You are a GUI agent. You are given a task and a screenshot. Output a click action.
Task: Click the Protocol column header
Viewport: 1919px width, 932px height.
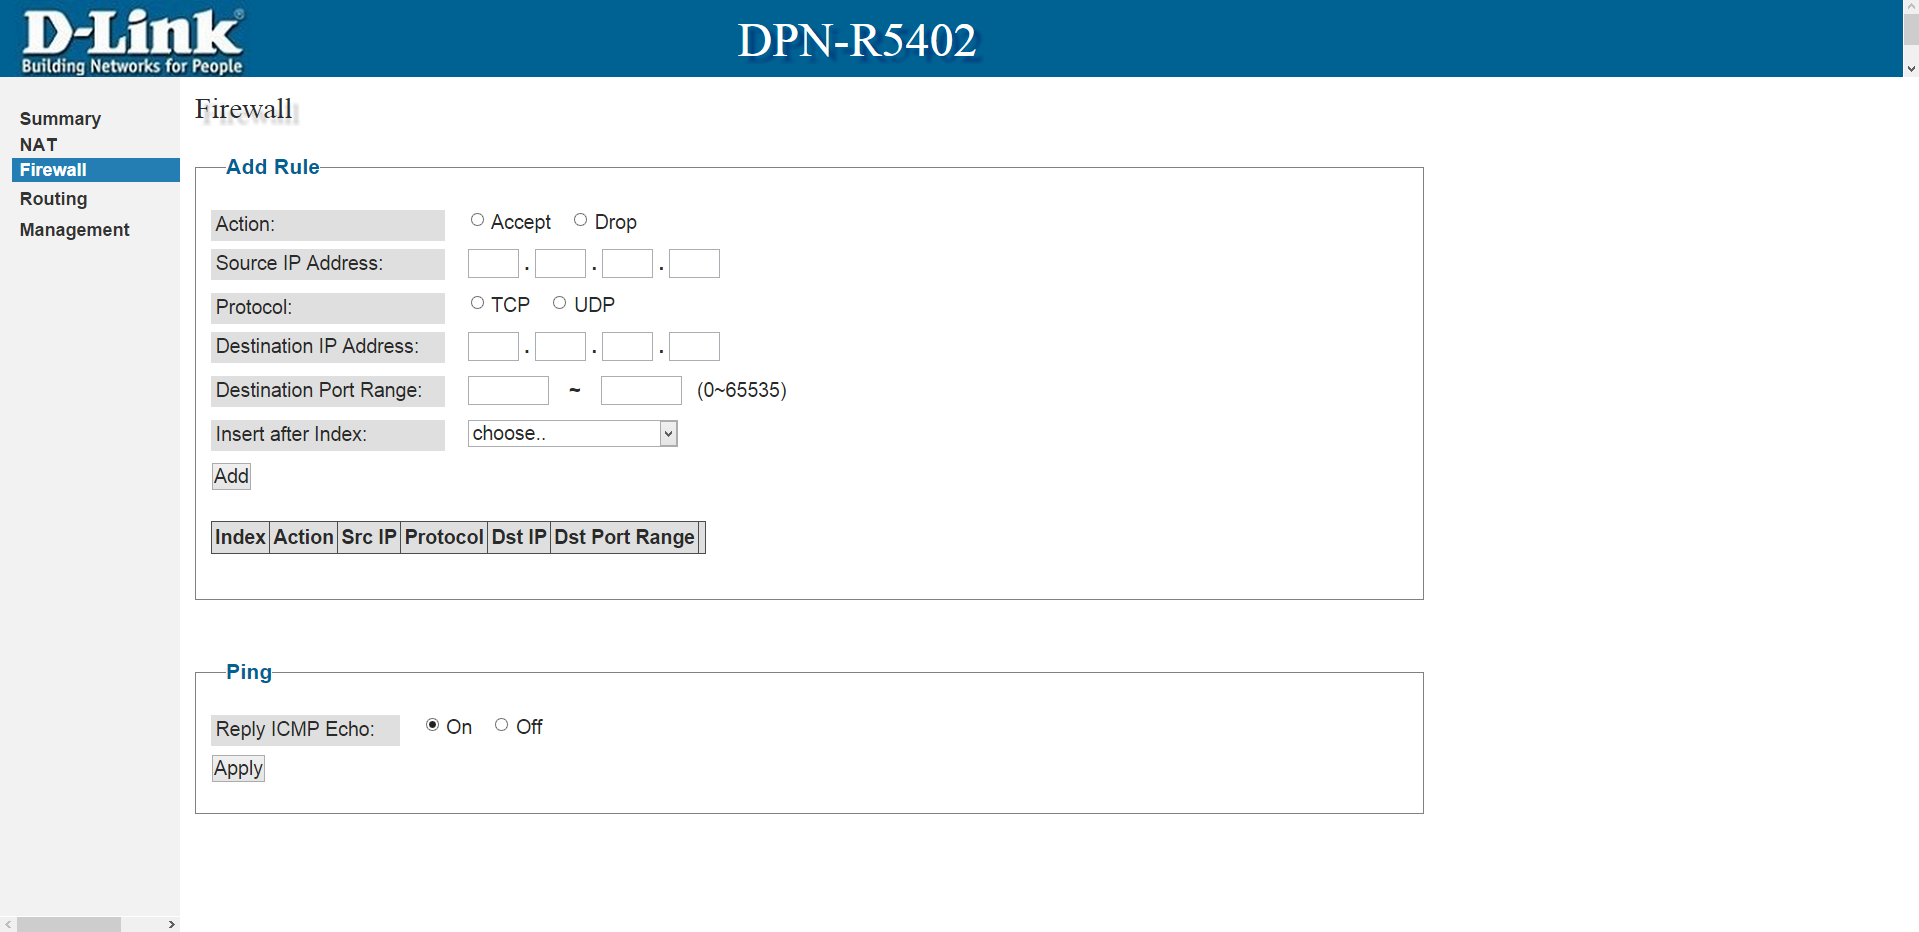click(x=444, y=537)
